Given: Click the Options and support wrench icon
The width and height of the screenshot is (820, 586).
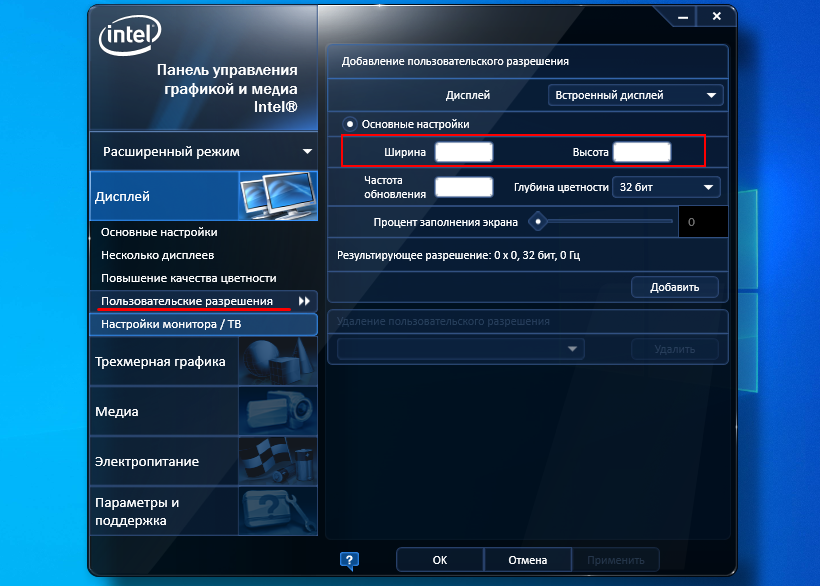Looking at the screenshot, I should pyautogui.click(x=278, y=511).
